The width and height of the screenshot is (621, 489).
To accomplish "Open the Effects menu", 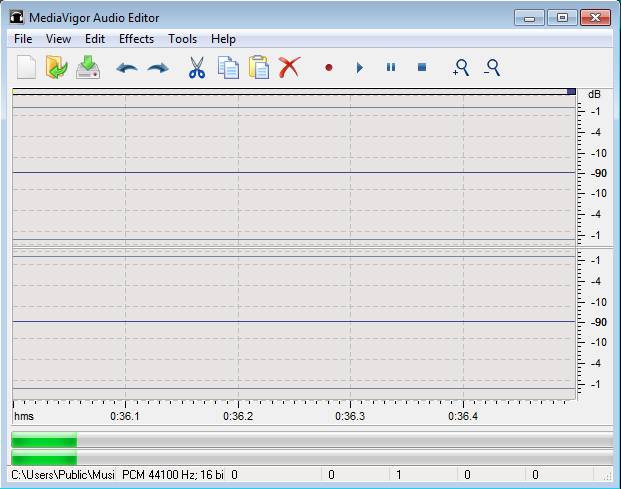I will point(136,39).
